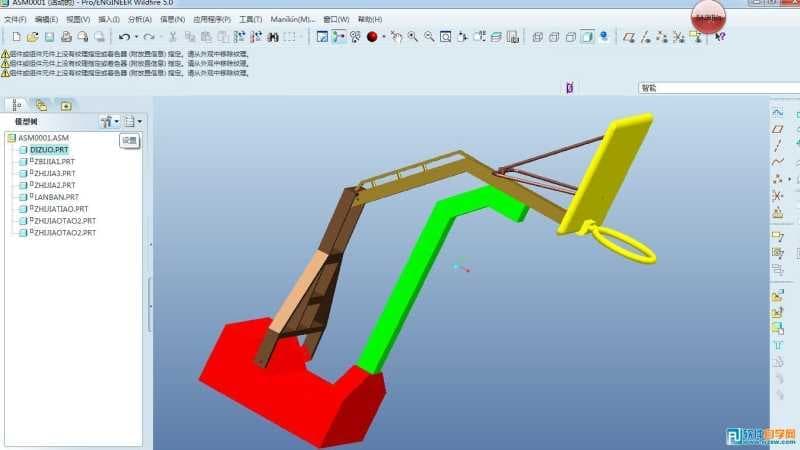Click the Zoom Out magnifier icon
Image resolution: width=800 pixels, height=450 pixels.
coord(429,37)
